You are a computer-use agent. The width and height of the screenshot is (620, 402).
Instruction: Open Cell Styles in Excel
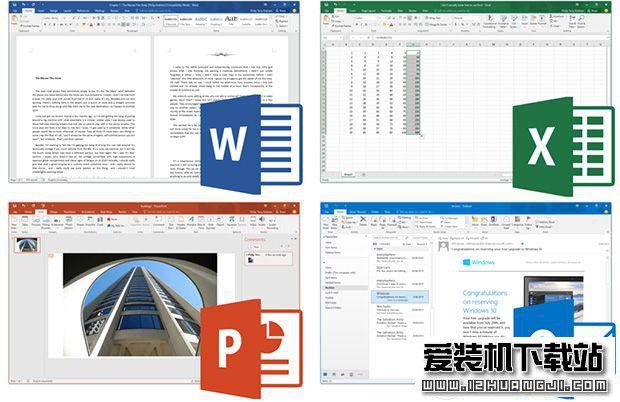(514, 21)
